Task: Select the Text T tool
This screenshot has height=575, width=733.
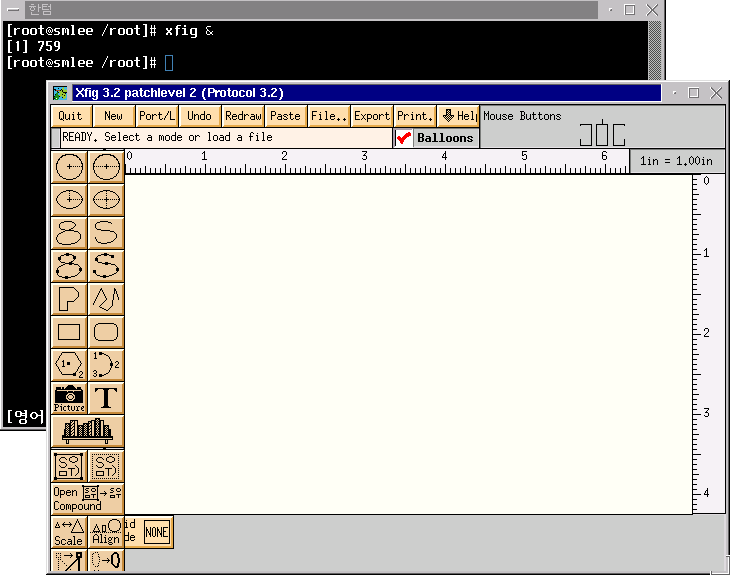Action: coord(106,398)
